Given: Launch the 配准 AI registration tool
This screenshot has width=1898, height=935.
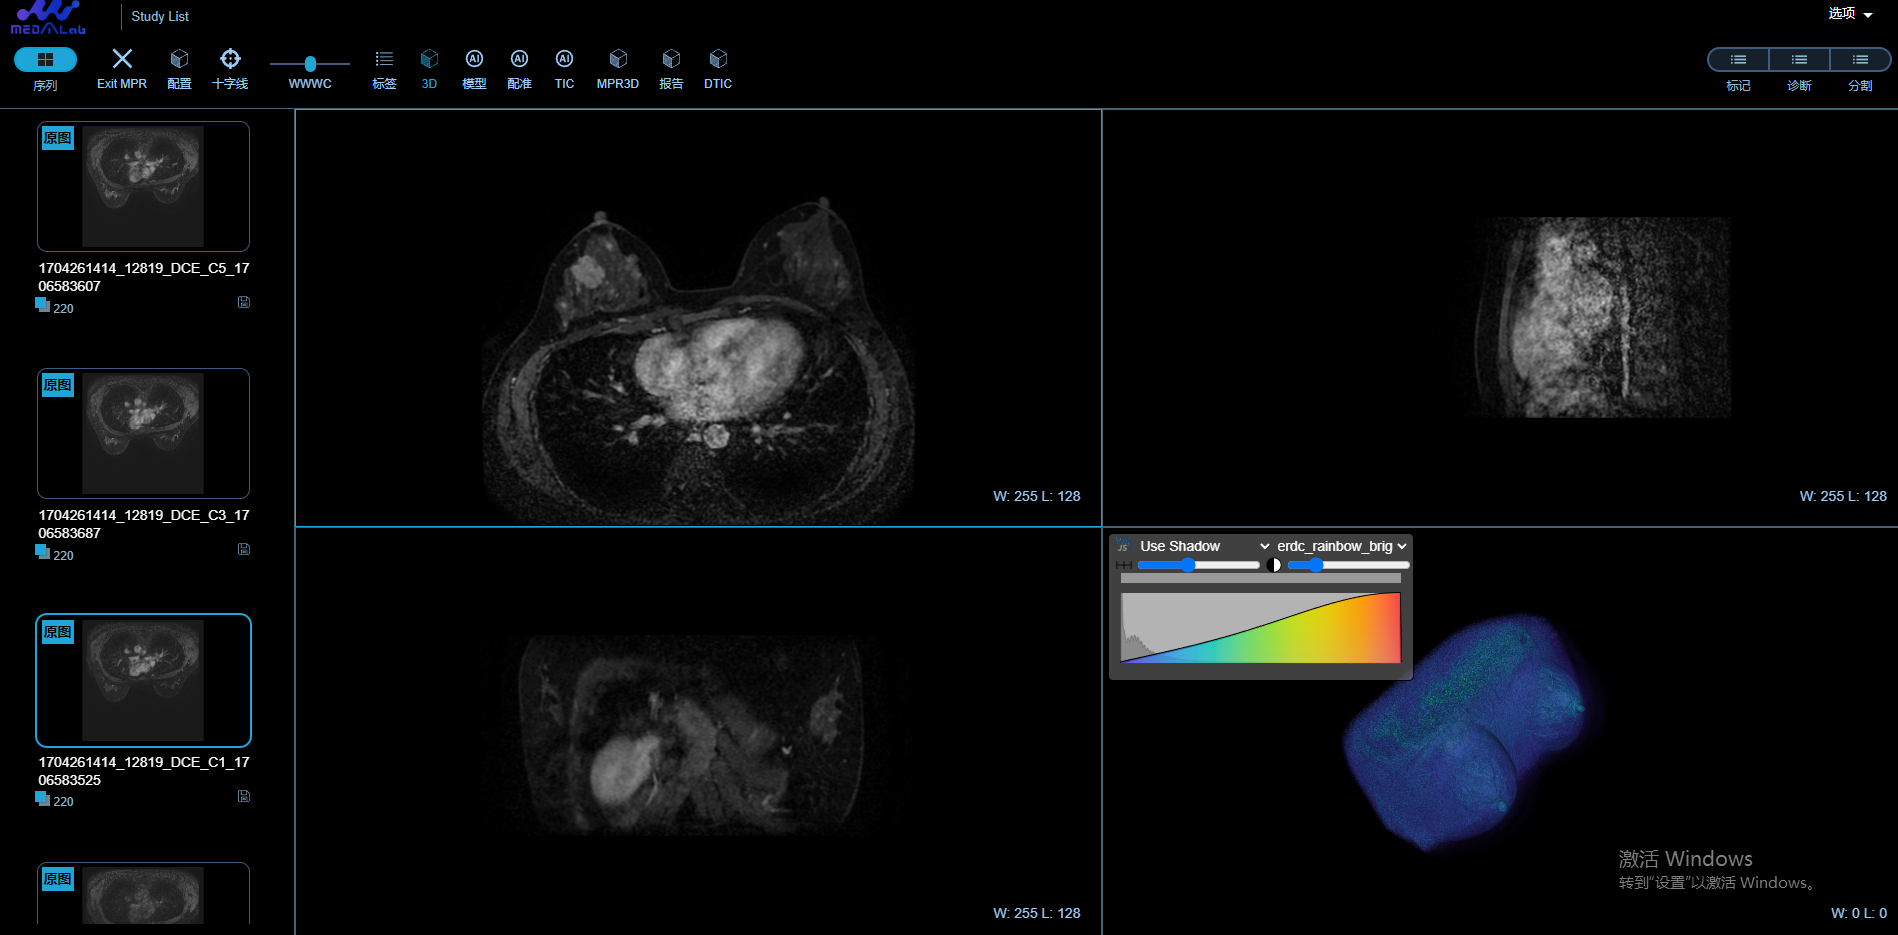Looking at the screenshot, I should (x=519, y=59).
